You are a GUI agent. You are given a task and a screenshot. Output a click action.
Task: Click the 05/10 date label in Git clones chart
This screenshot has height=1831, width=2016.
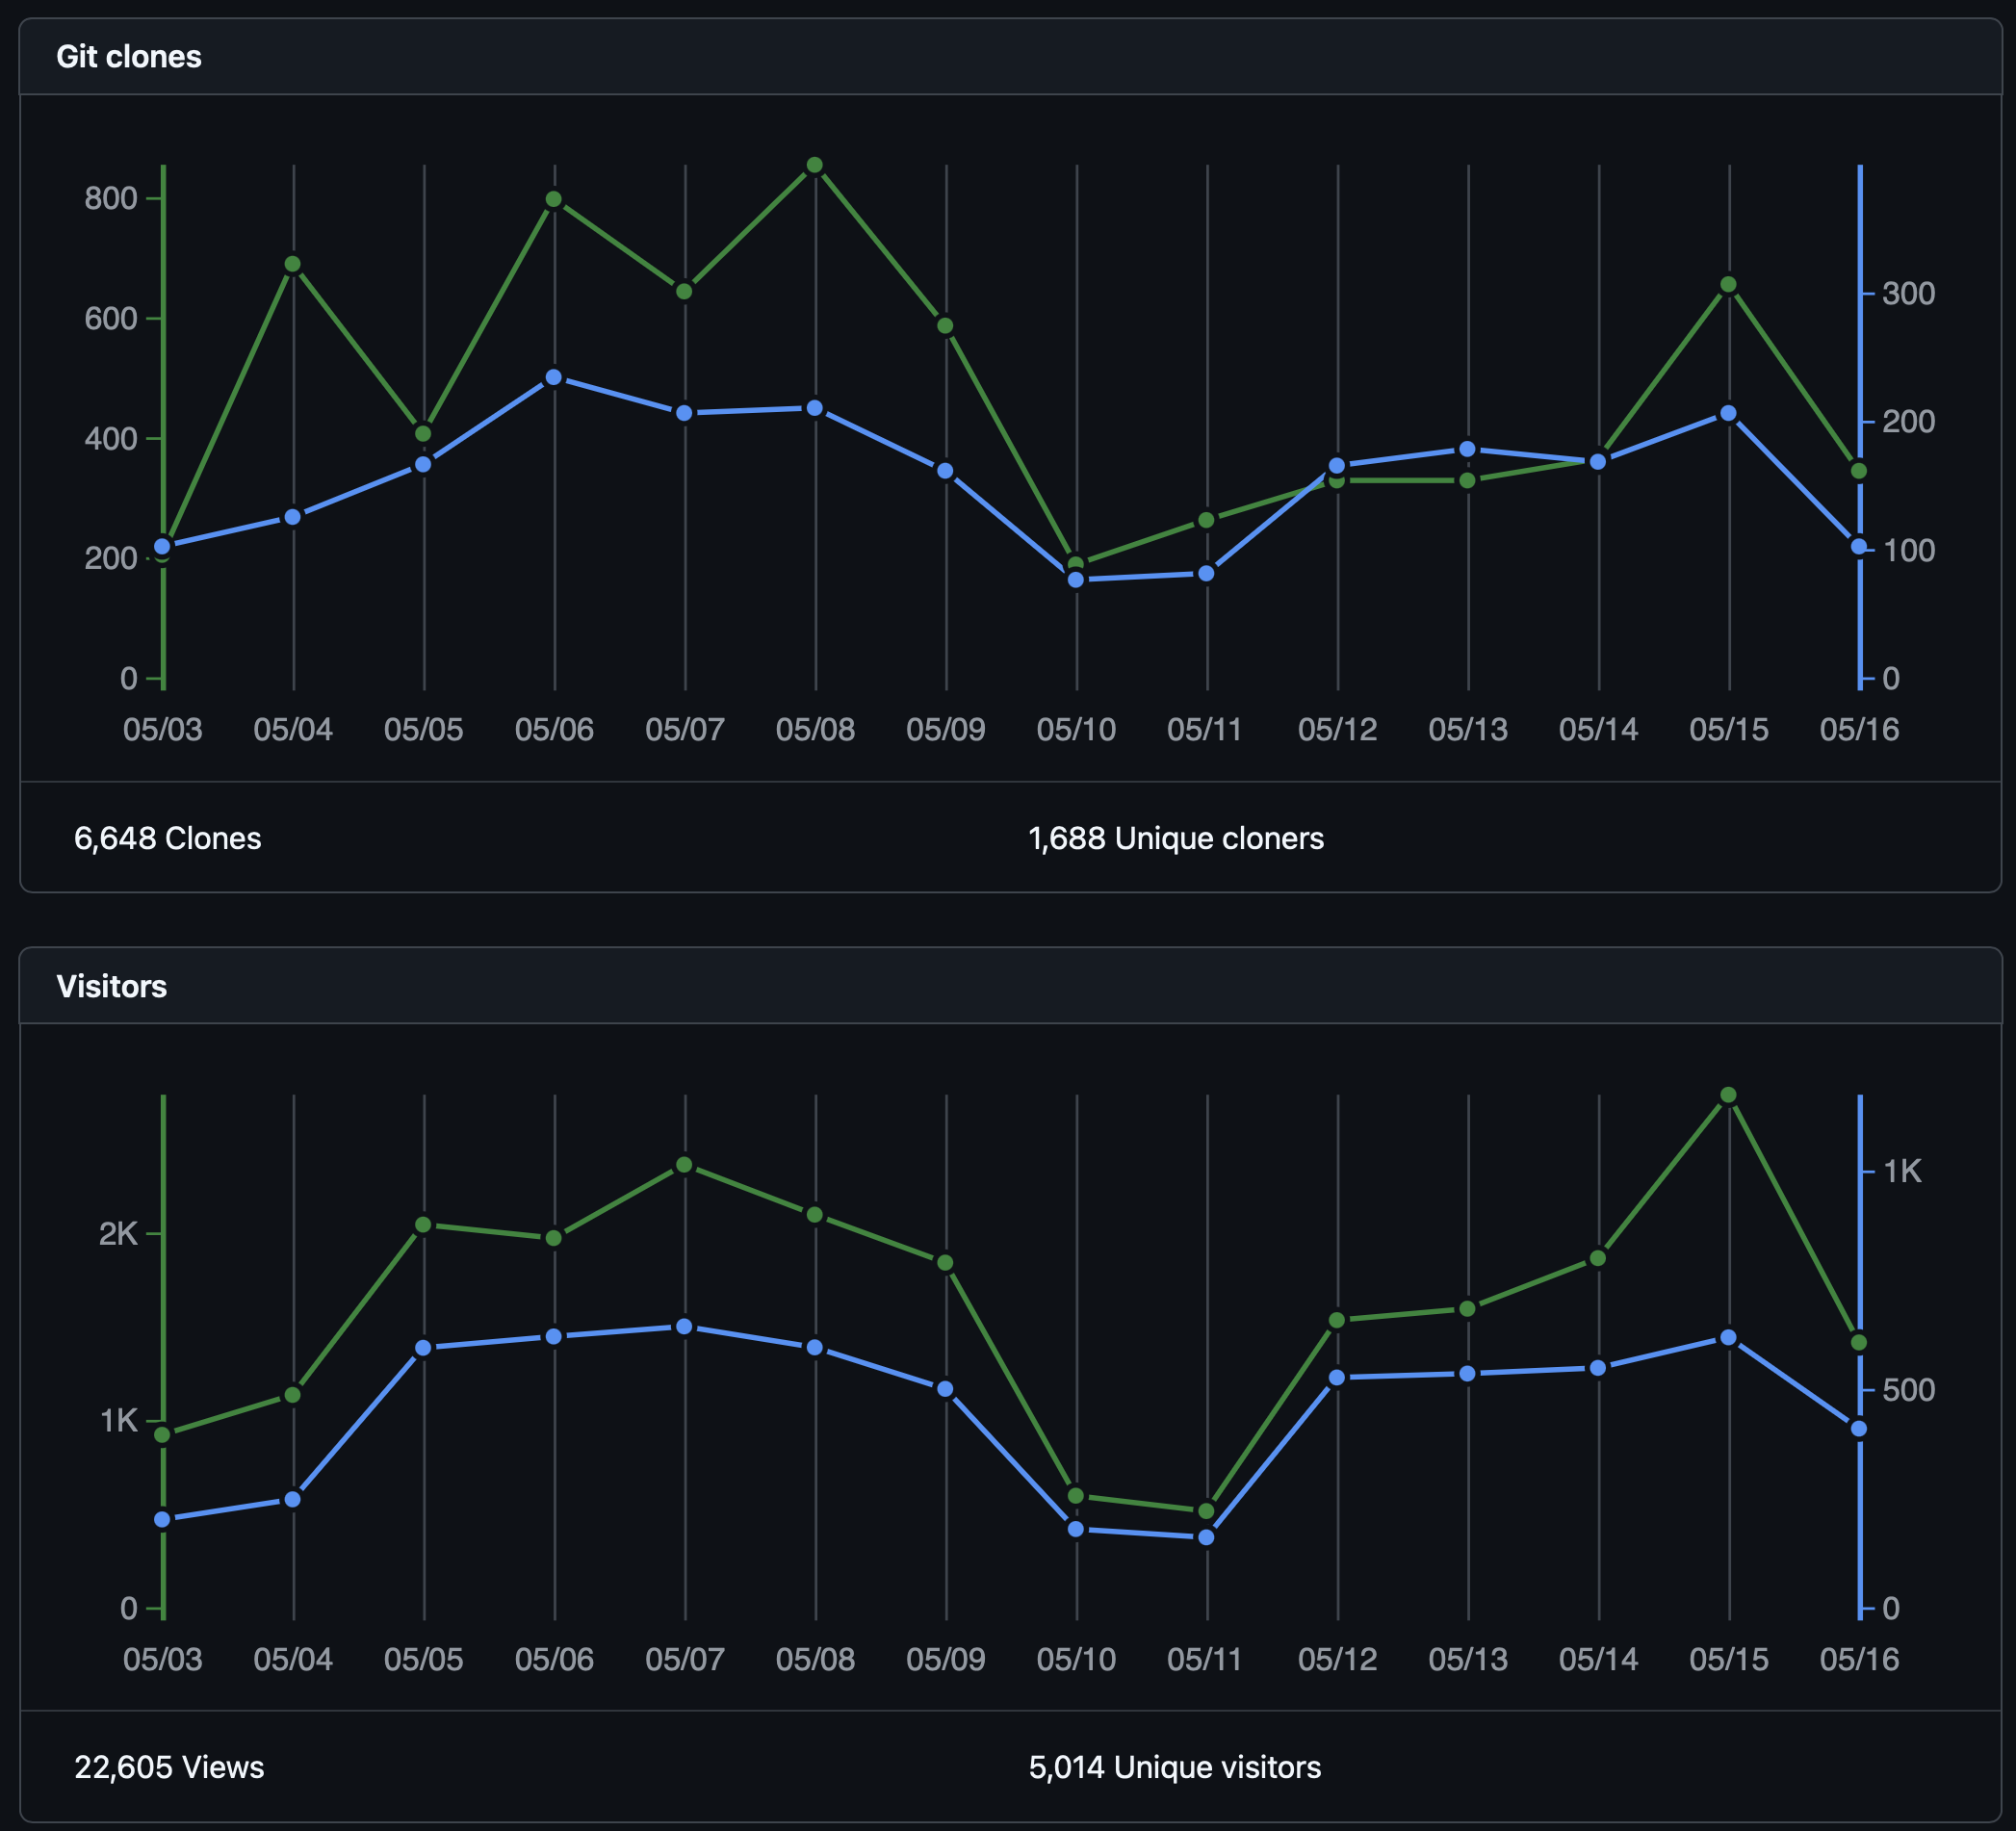[x=1076, y=729]
